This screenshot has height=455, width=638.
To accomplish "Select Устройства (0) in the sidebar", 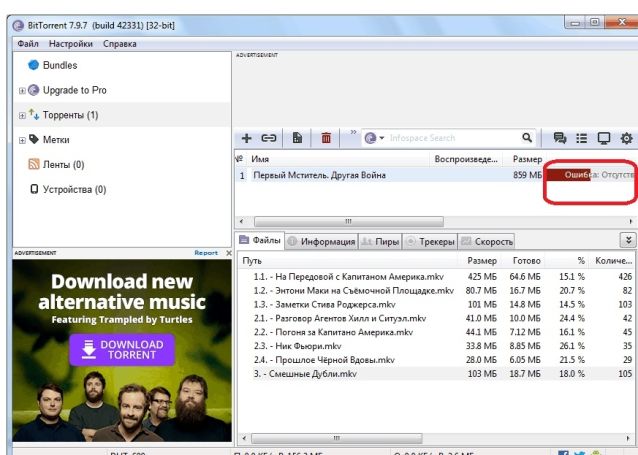I will tap(74, 190).
